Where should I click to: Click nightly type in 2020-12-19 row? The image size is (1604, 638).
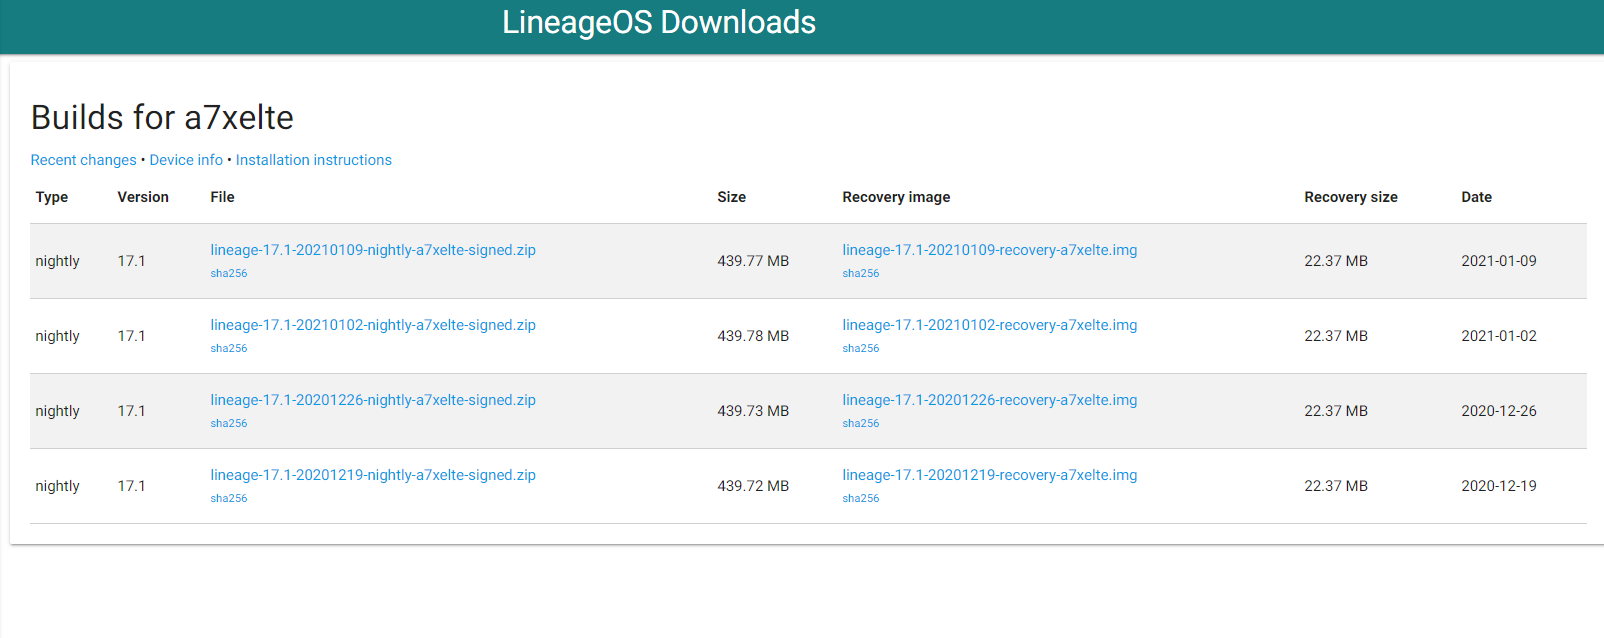pos(57,486)
